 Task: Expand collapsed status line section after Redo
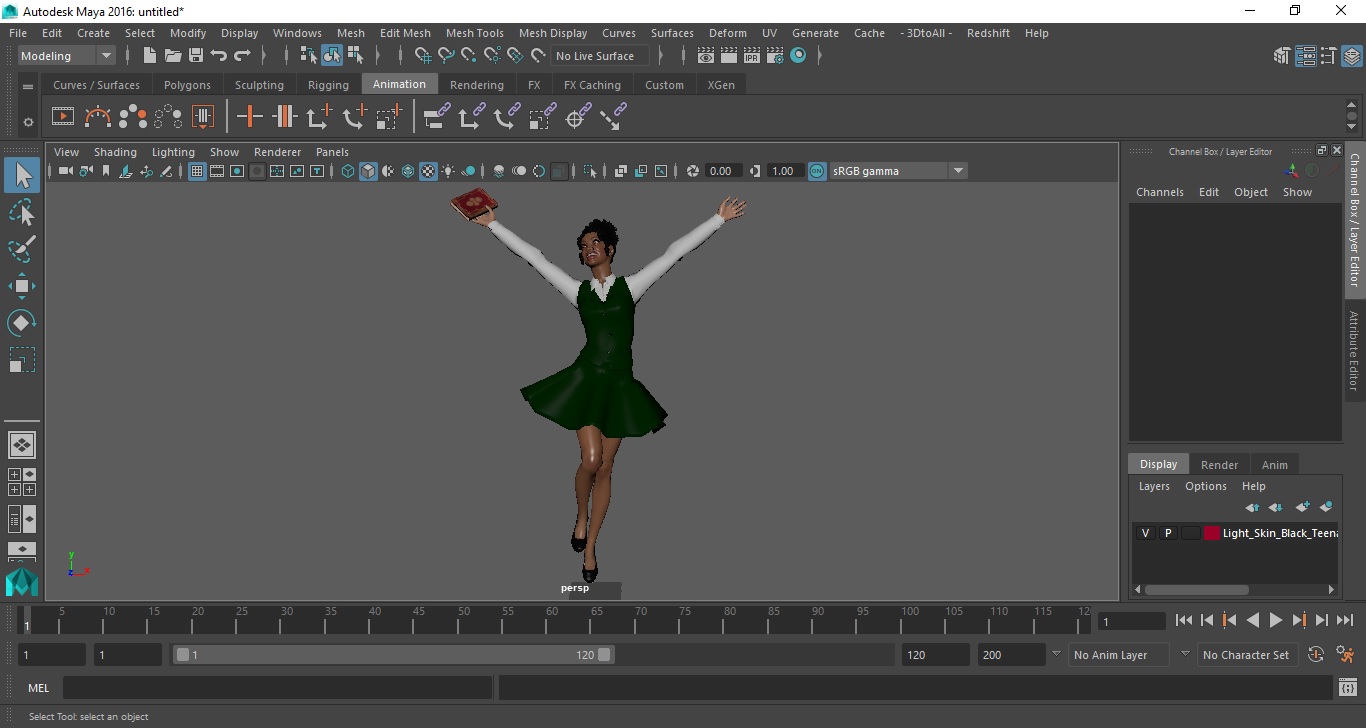point(264,56)
